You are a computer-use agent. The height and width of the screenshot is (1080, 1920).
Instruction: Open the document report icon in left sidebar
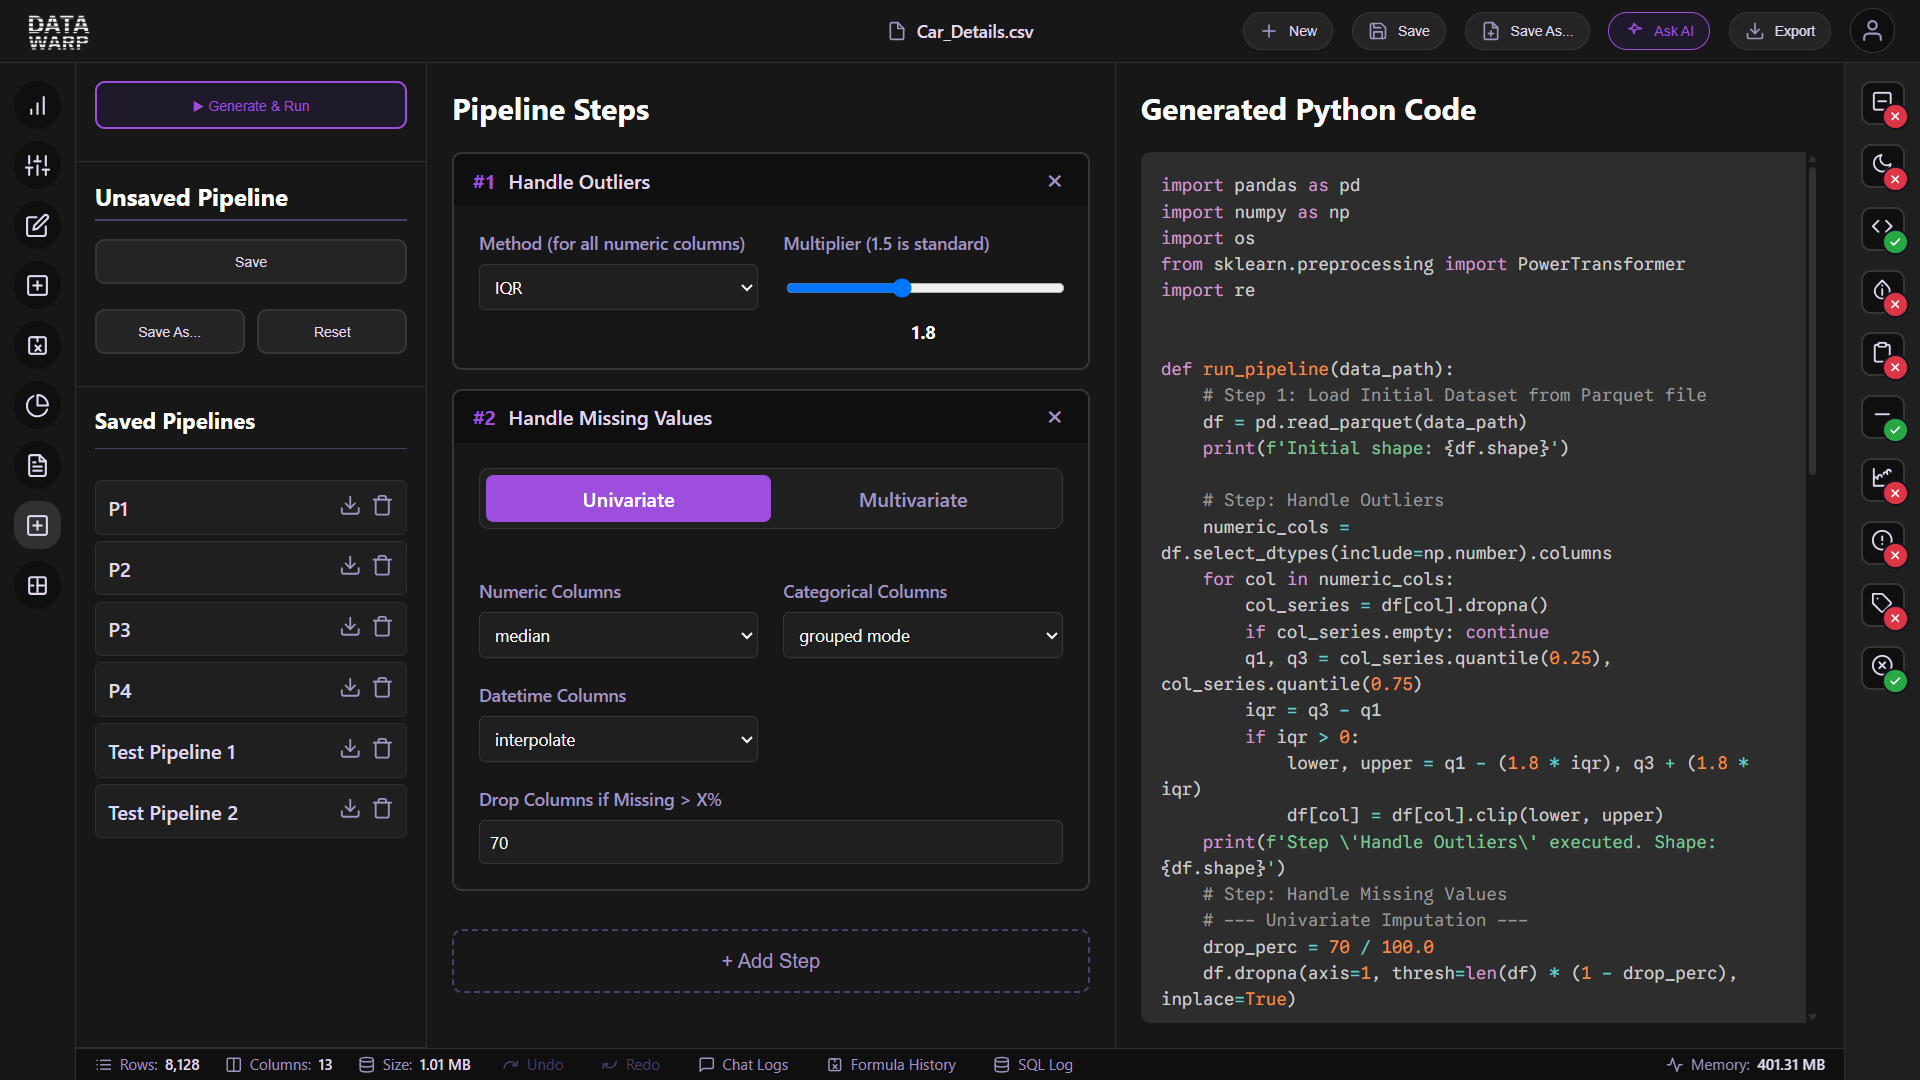click(x=37, y=465)
